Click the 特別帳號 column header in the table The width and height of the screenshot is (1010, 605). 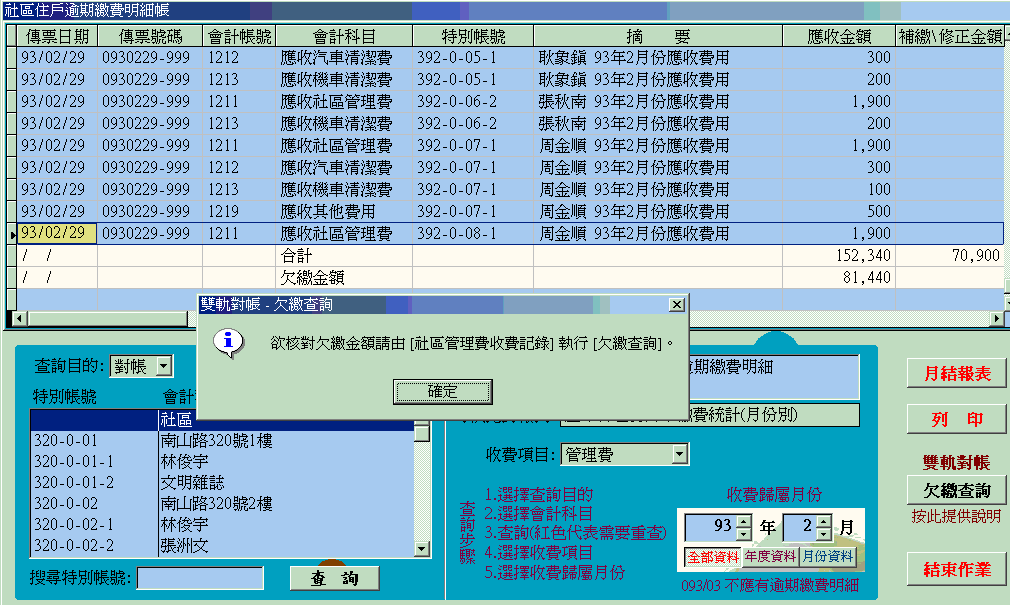coord(473,36)
